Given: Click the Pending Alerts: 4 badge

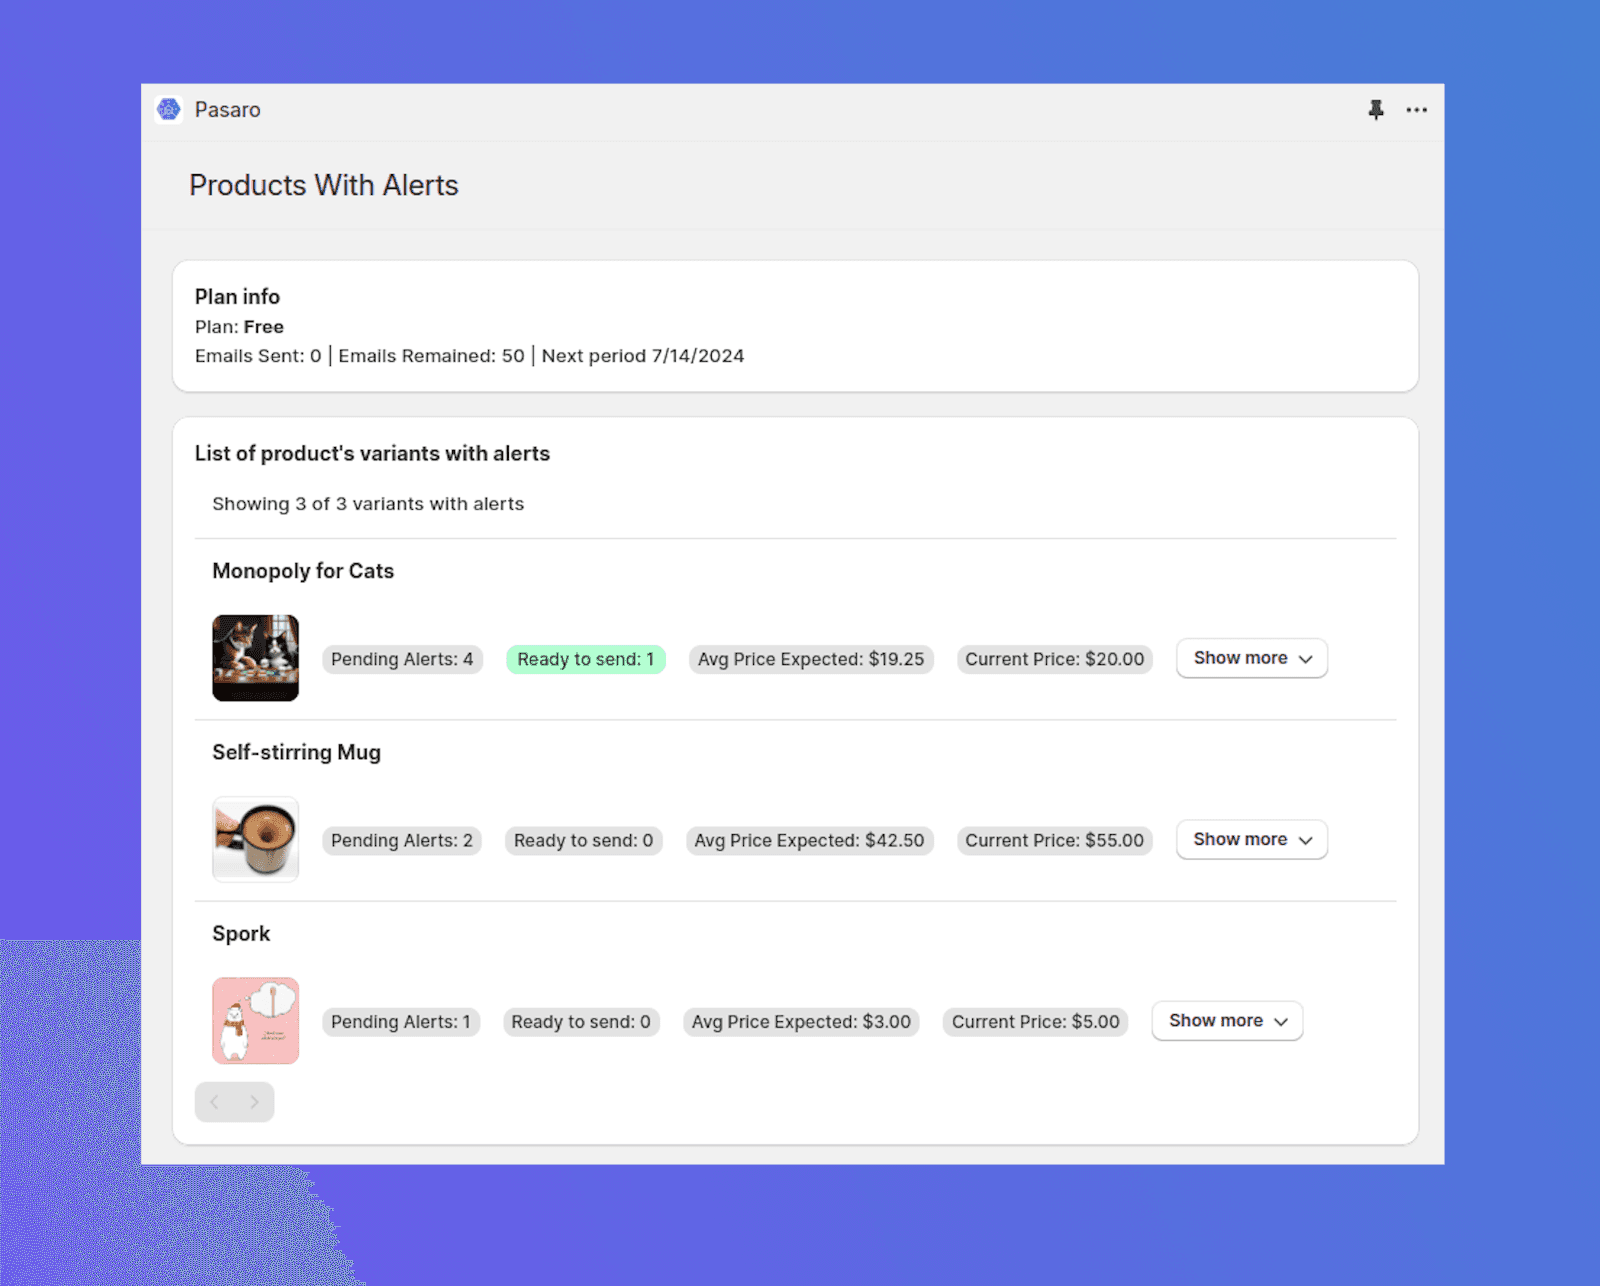Looking at the screenshot, I should pyautogui.click(x=402, y=659).
